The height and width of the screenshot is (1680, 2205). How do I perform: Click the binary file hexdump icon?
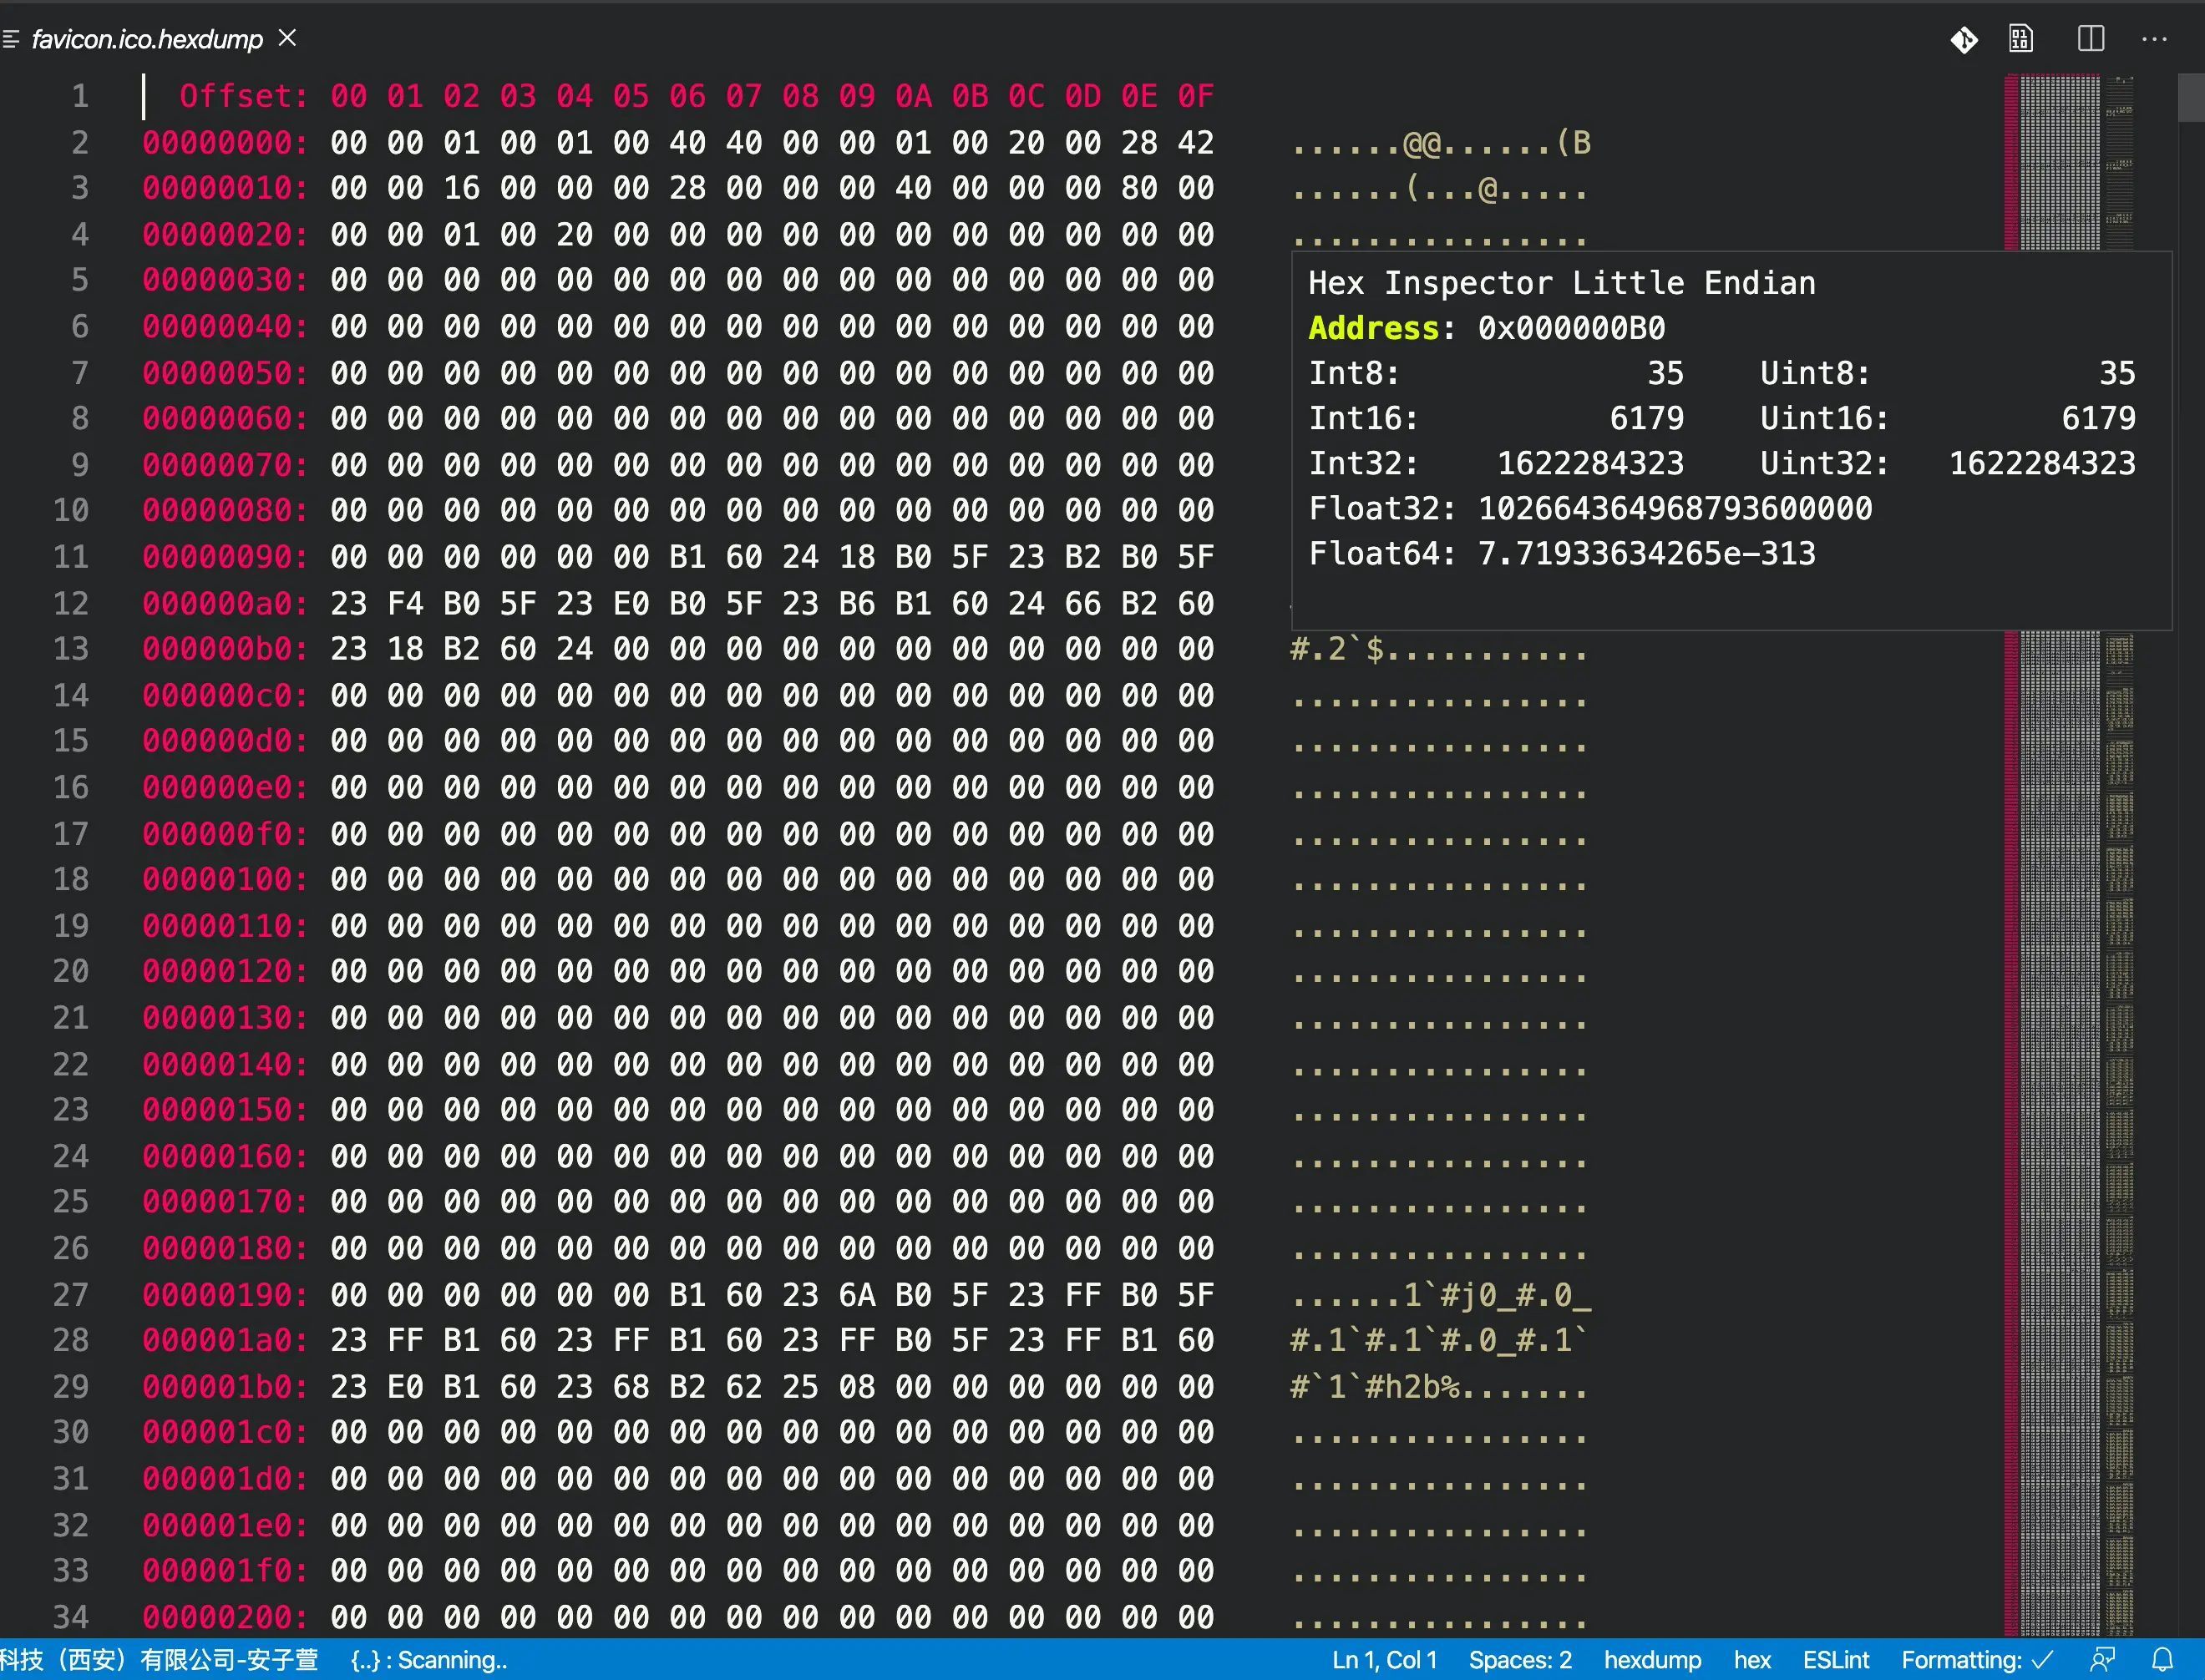(2021, 39)
